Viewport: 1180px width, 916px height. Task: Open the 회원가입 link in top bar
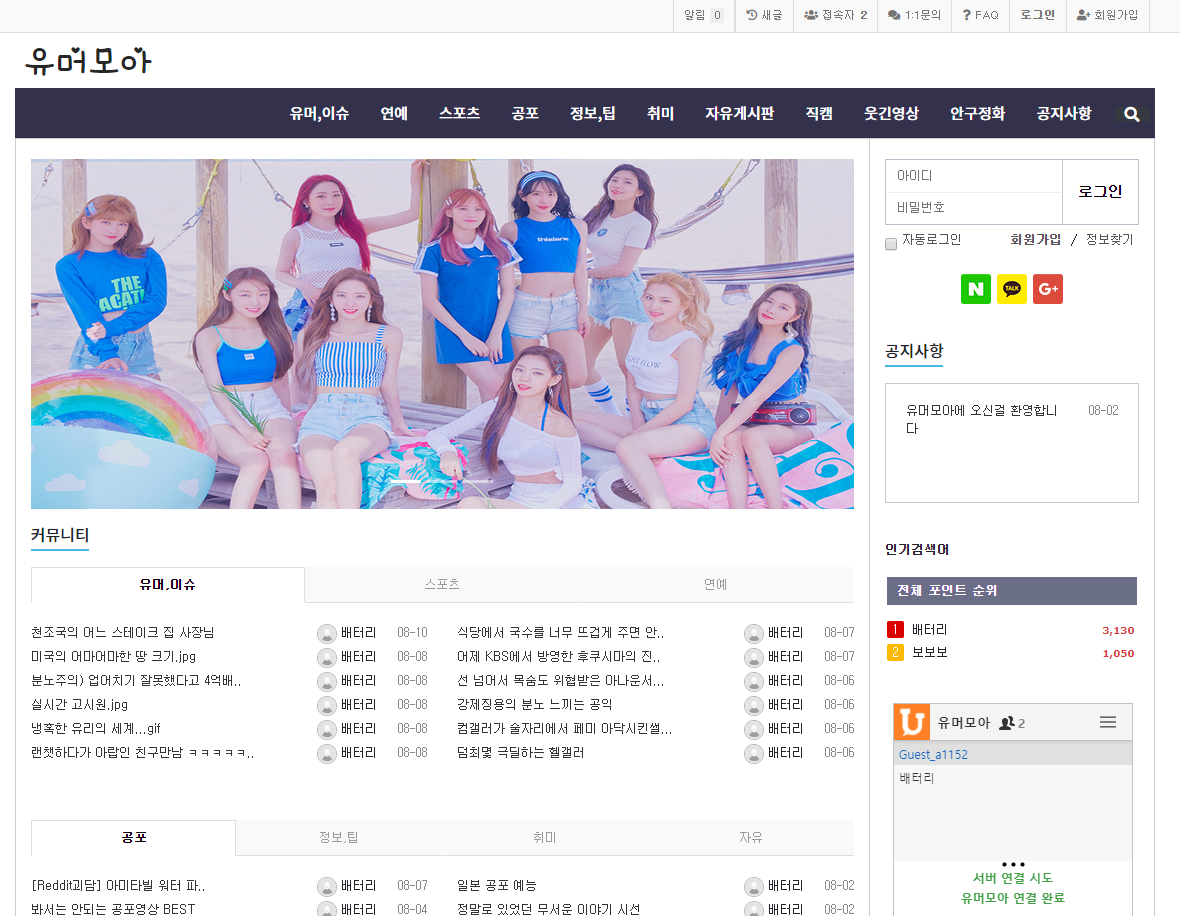1107,16
